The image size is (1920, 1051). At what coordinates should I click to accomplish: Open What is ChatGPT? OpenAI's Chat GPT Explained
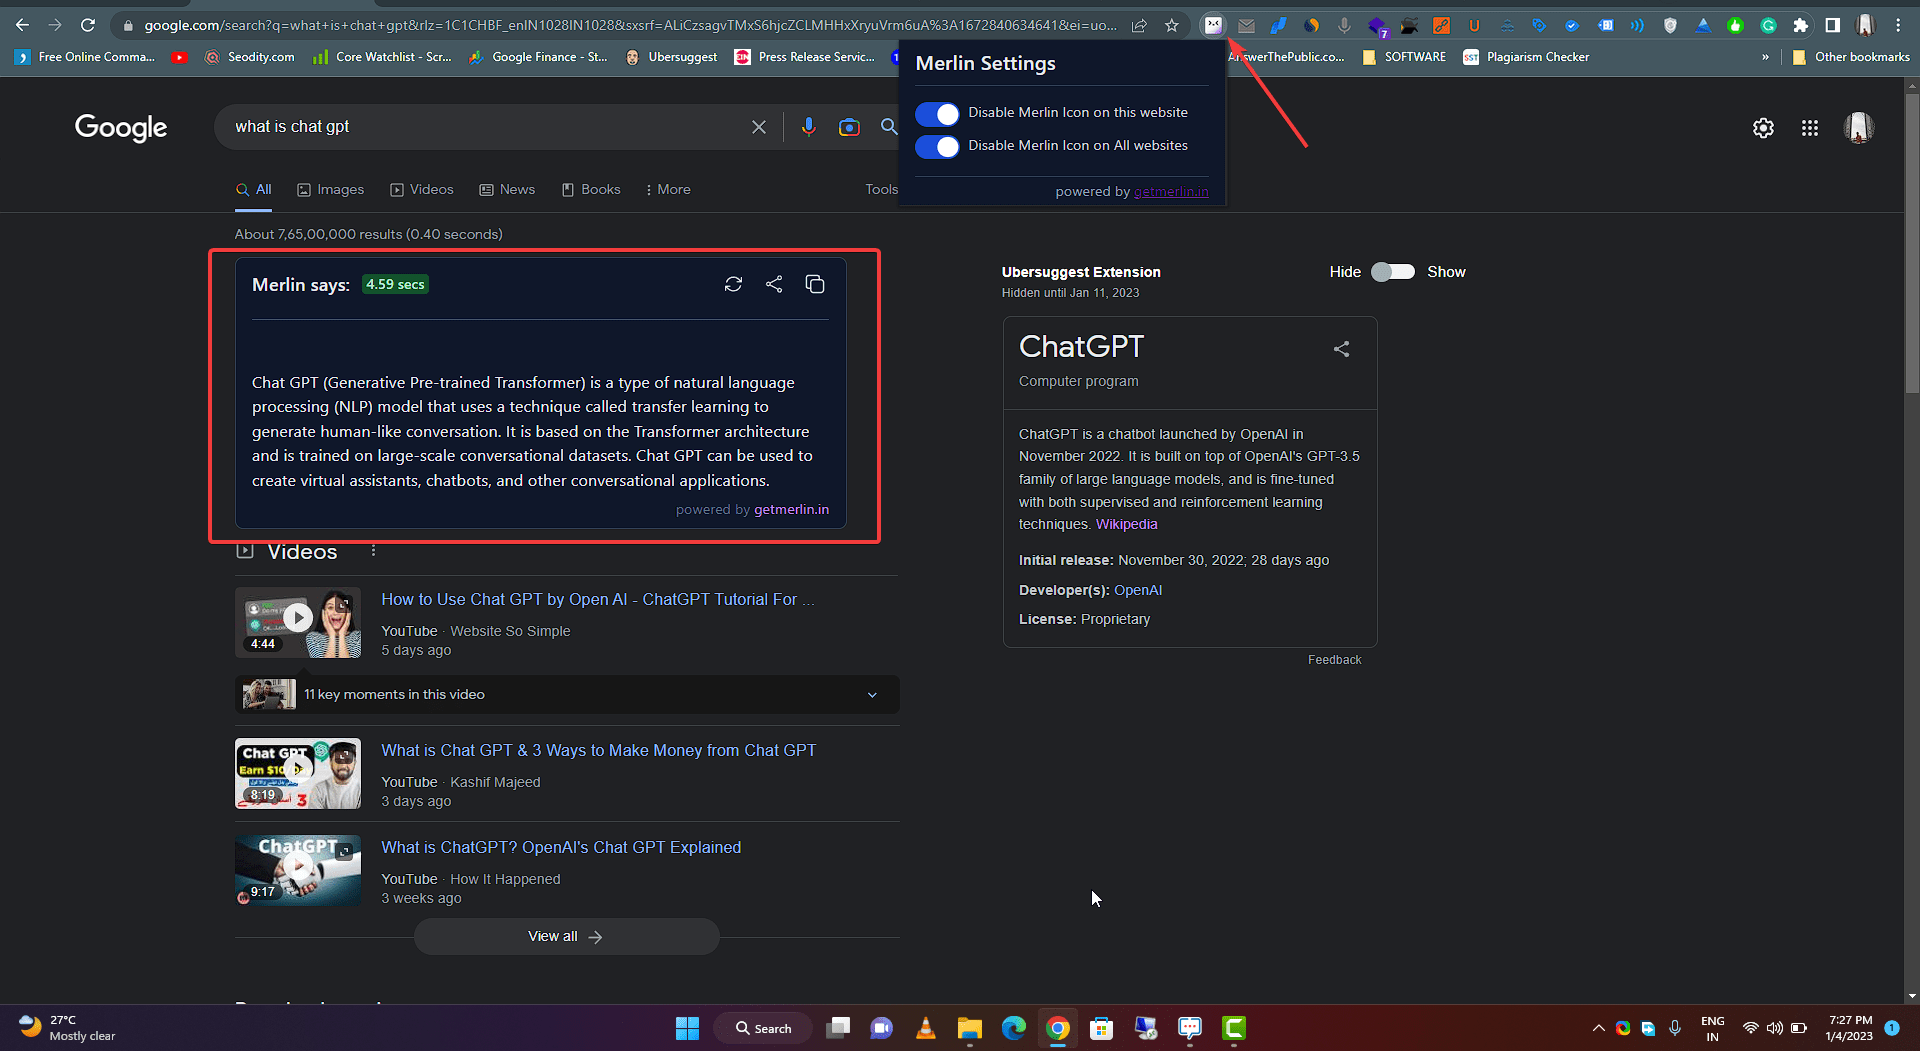(561, 847)
